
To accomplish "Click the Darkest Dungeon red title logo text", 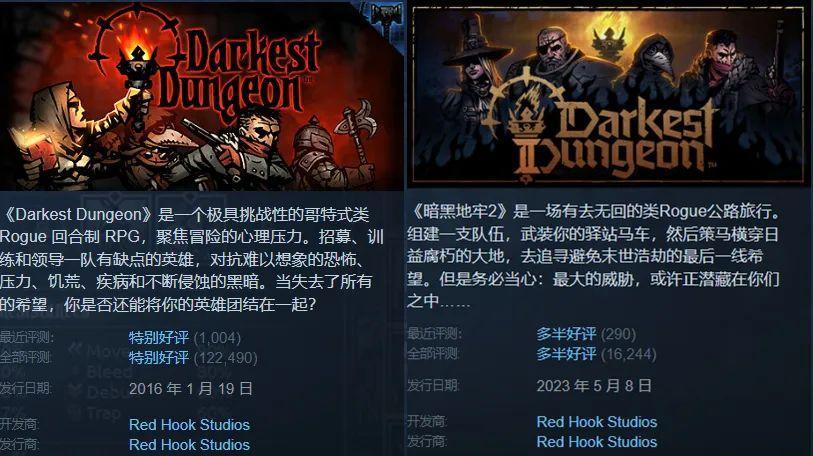I will pos(241,75).
